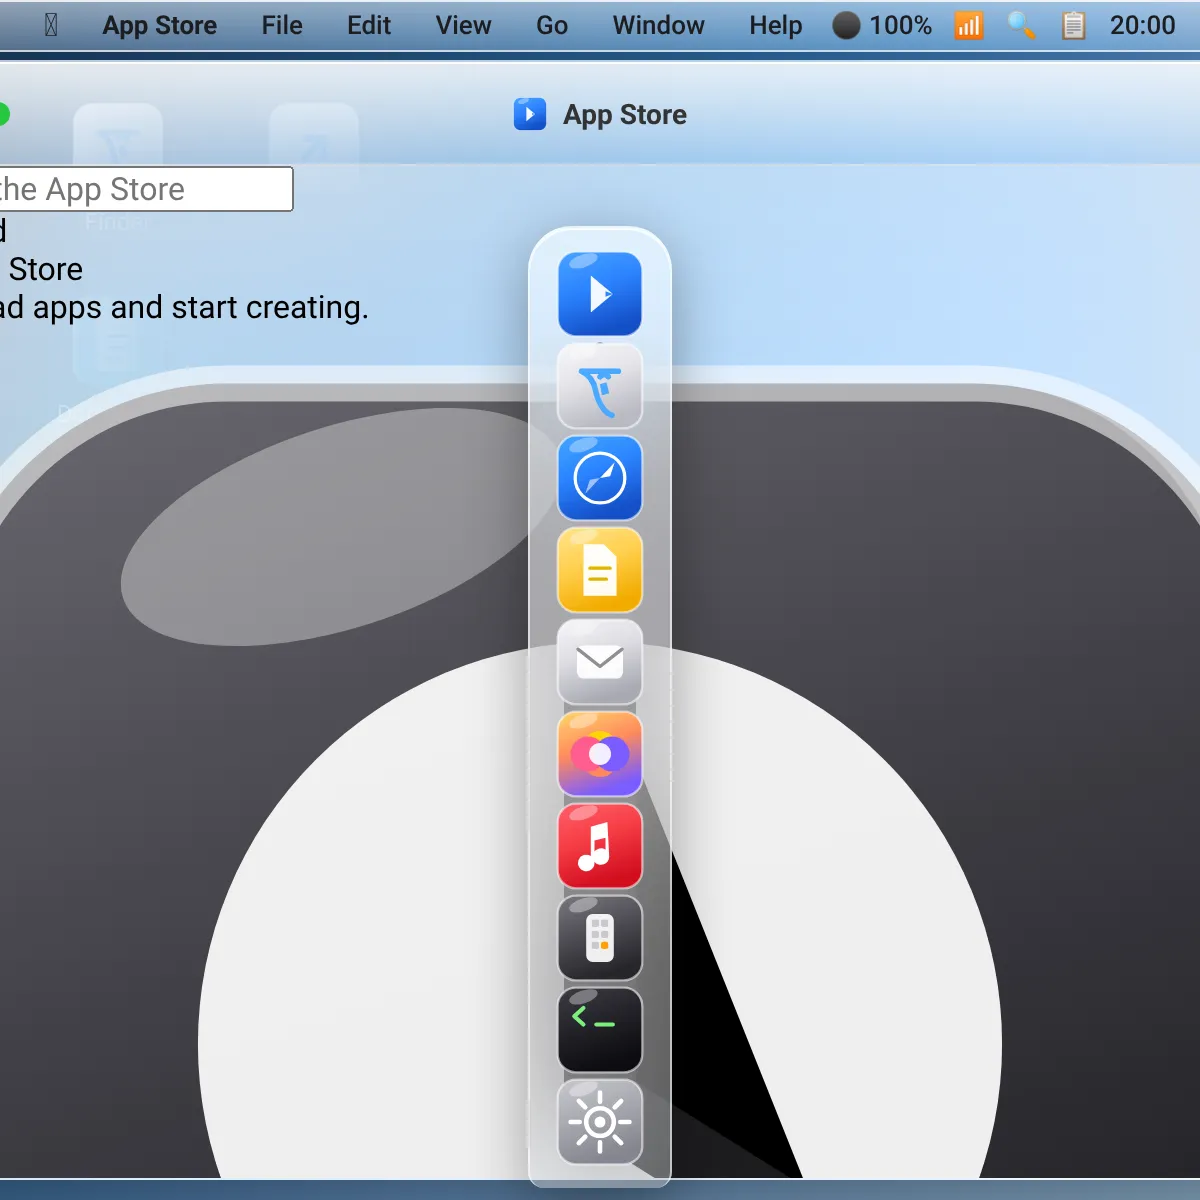Check the 100% battery status indicator
The image size is (1200, 1200).
click(x=882, y=25)
